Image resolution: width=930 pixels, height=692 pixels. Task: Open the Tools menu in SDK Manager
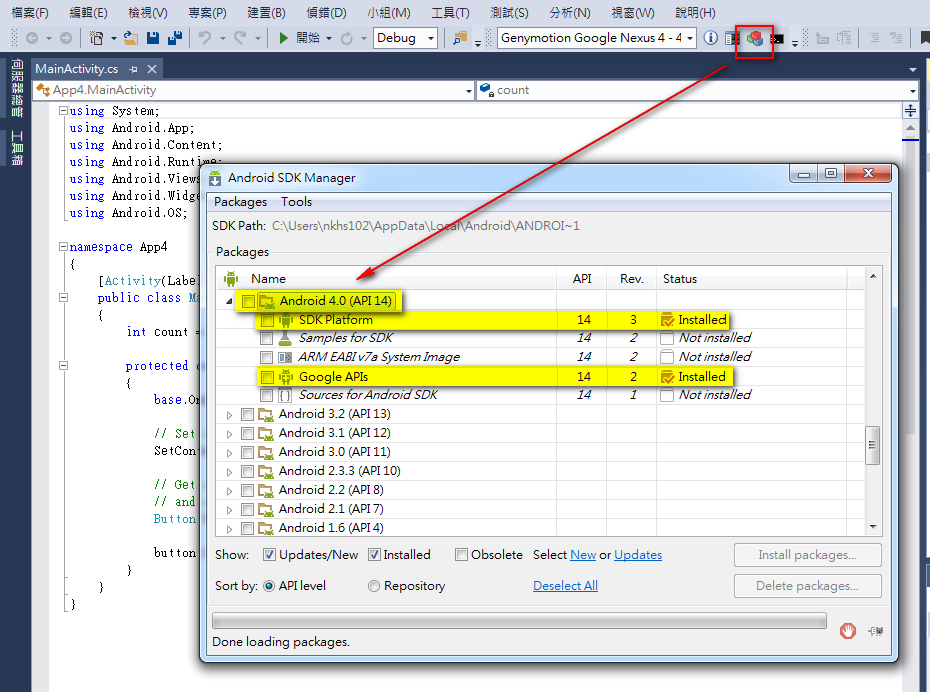(296, 202)
